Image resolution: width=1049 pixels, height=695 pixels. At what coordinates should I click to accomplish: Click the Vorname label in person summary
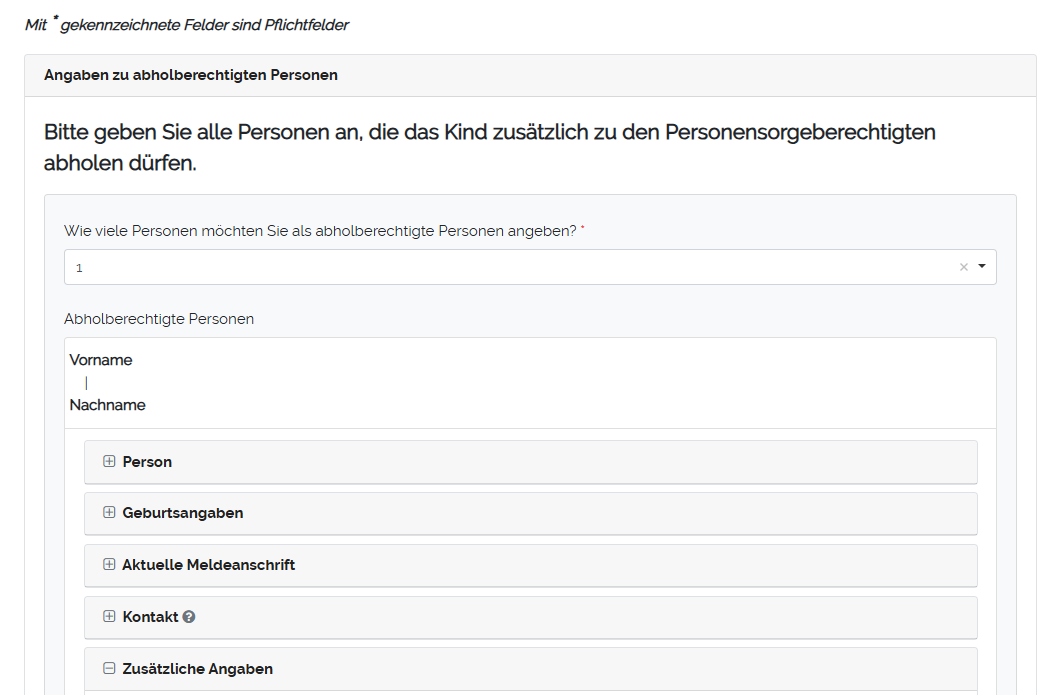[x=101, y=360]
